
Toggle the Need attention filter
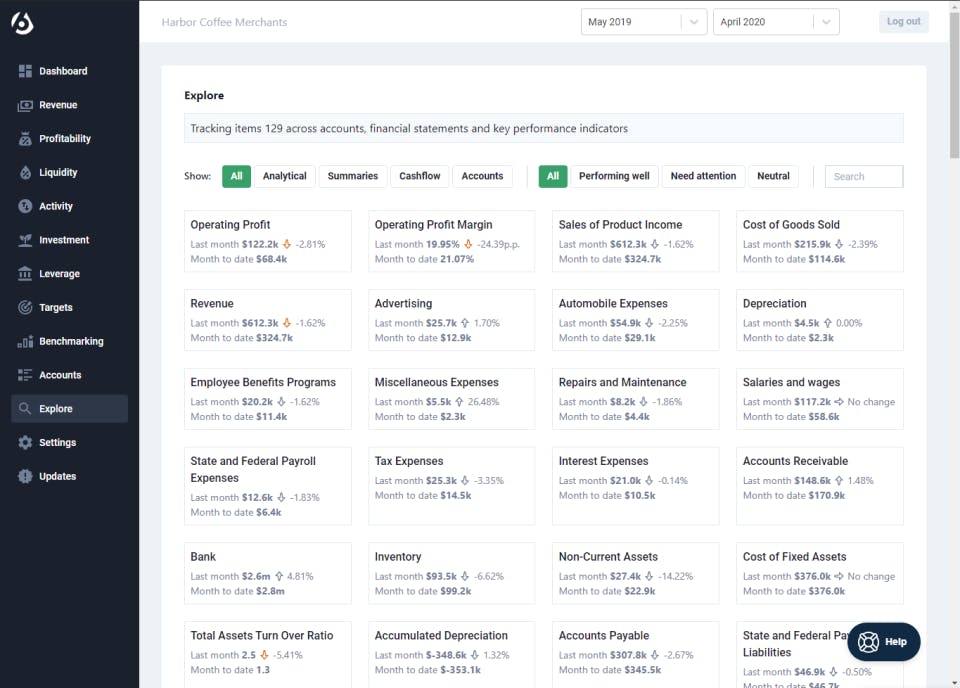(x=703, y=176)
